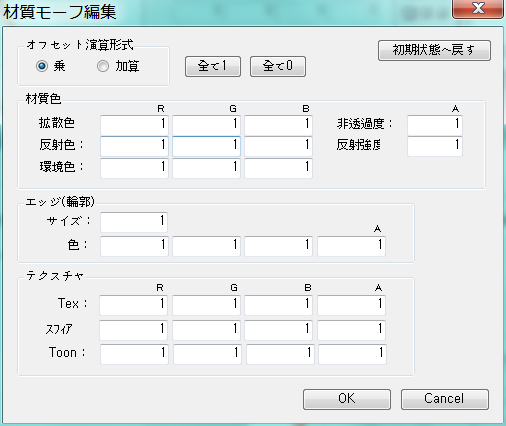The image size is (506, 426).
Task: Focus the edge 色 G field
Action: (x=206, y=246)
